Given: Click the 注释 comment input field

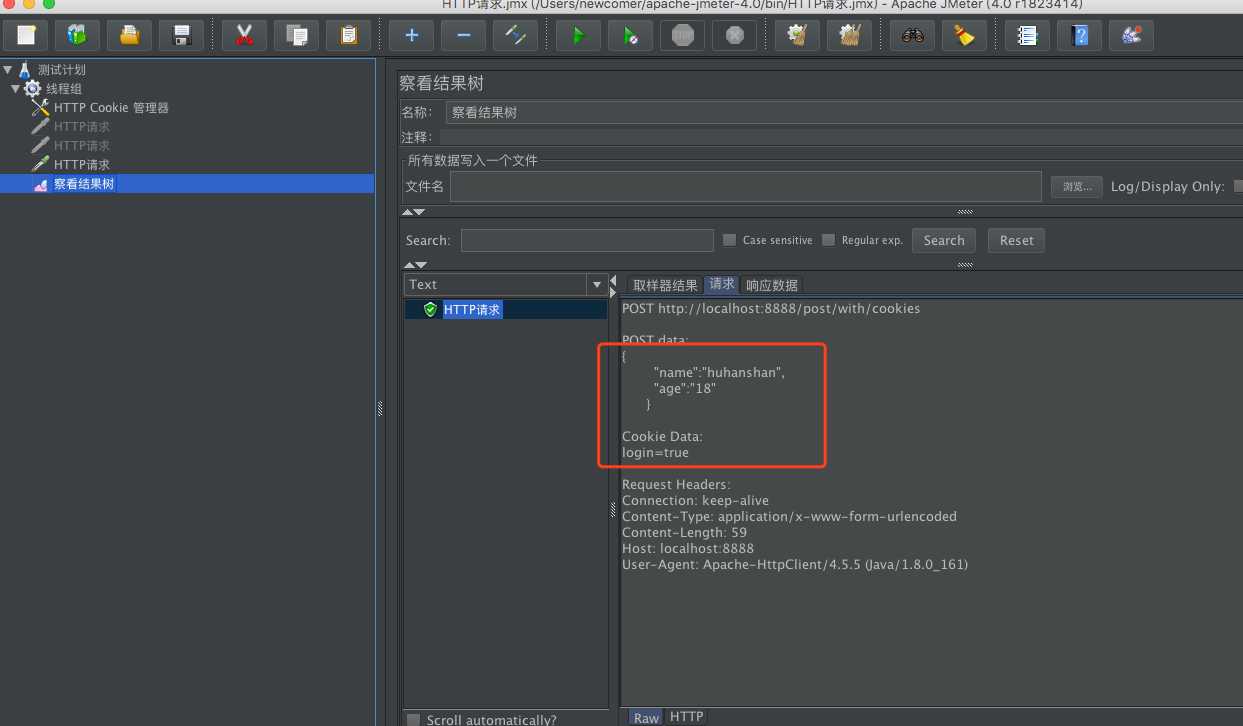Looking at the screenshot, I should (840, 137).
